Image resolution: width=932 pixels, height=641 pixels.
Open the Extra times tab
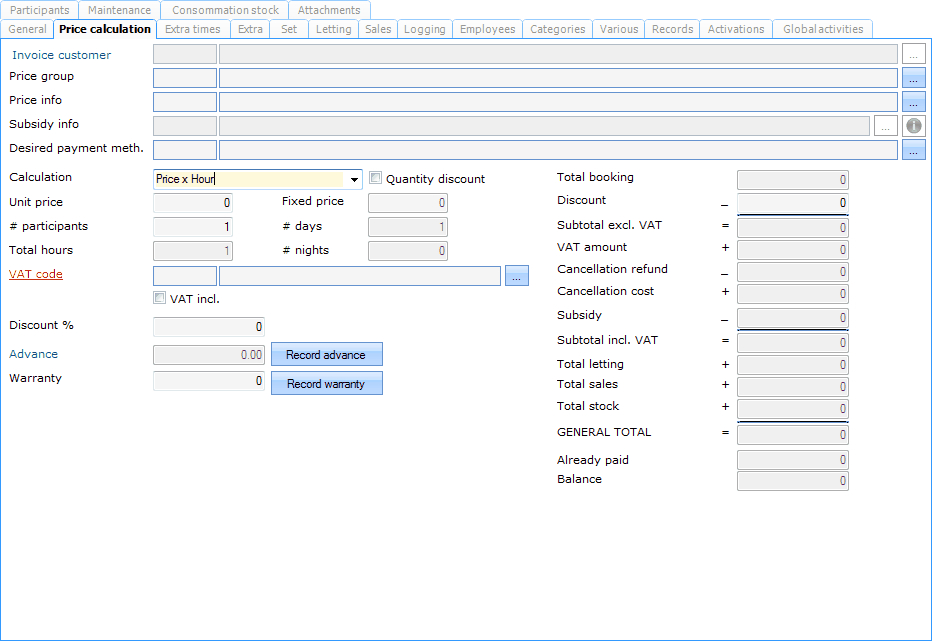tap(193, 29)
